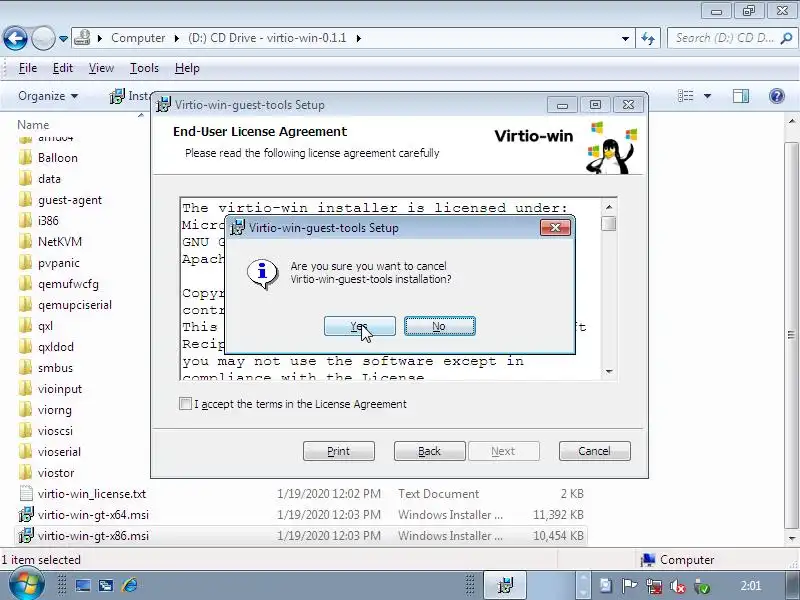Screen dimensions: 800x600
Task: Click the Explorer file list scroll-up arrow
Action: pyautogui.click(x=791, y=121)
